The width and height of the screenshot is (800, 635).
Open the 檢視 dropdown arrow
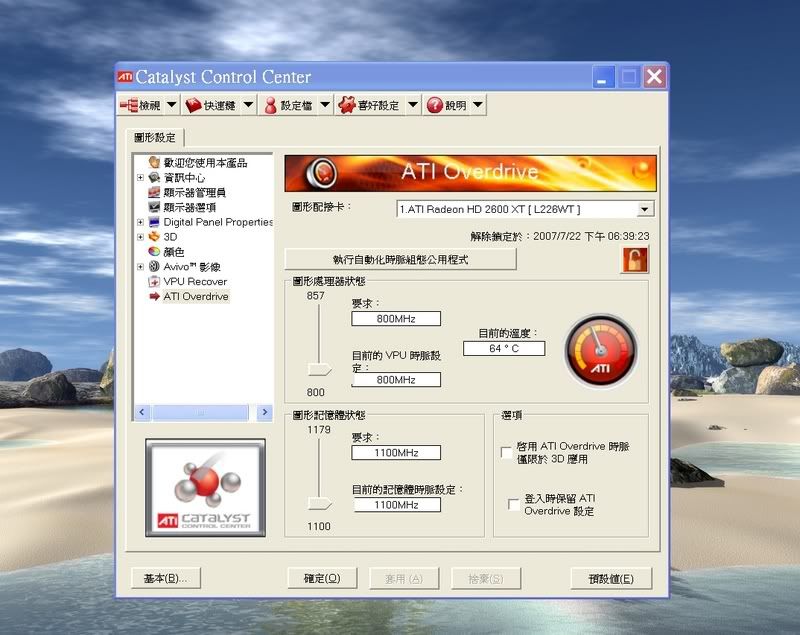click(172, 105)
